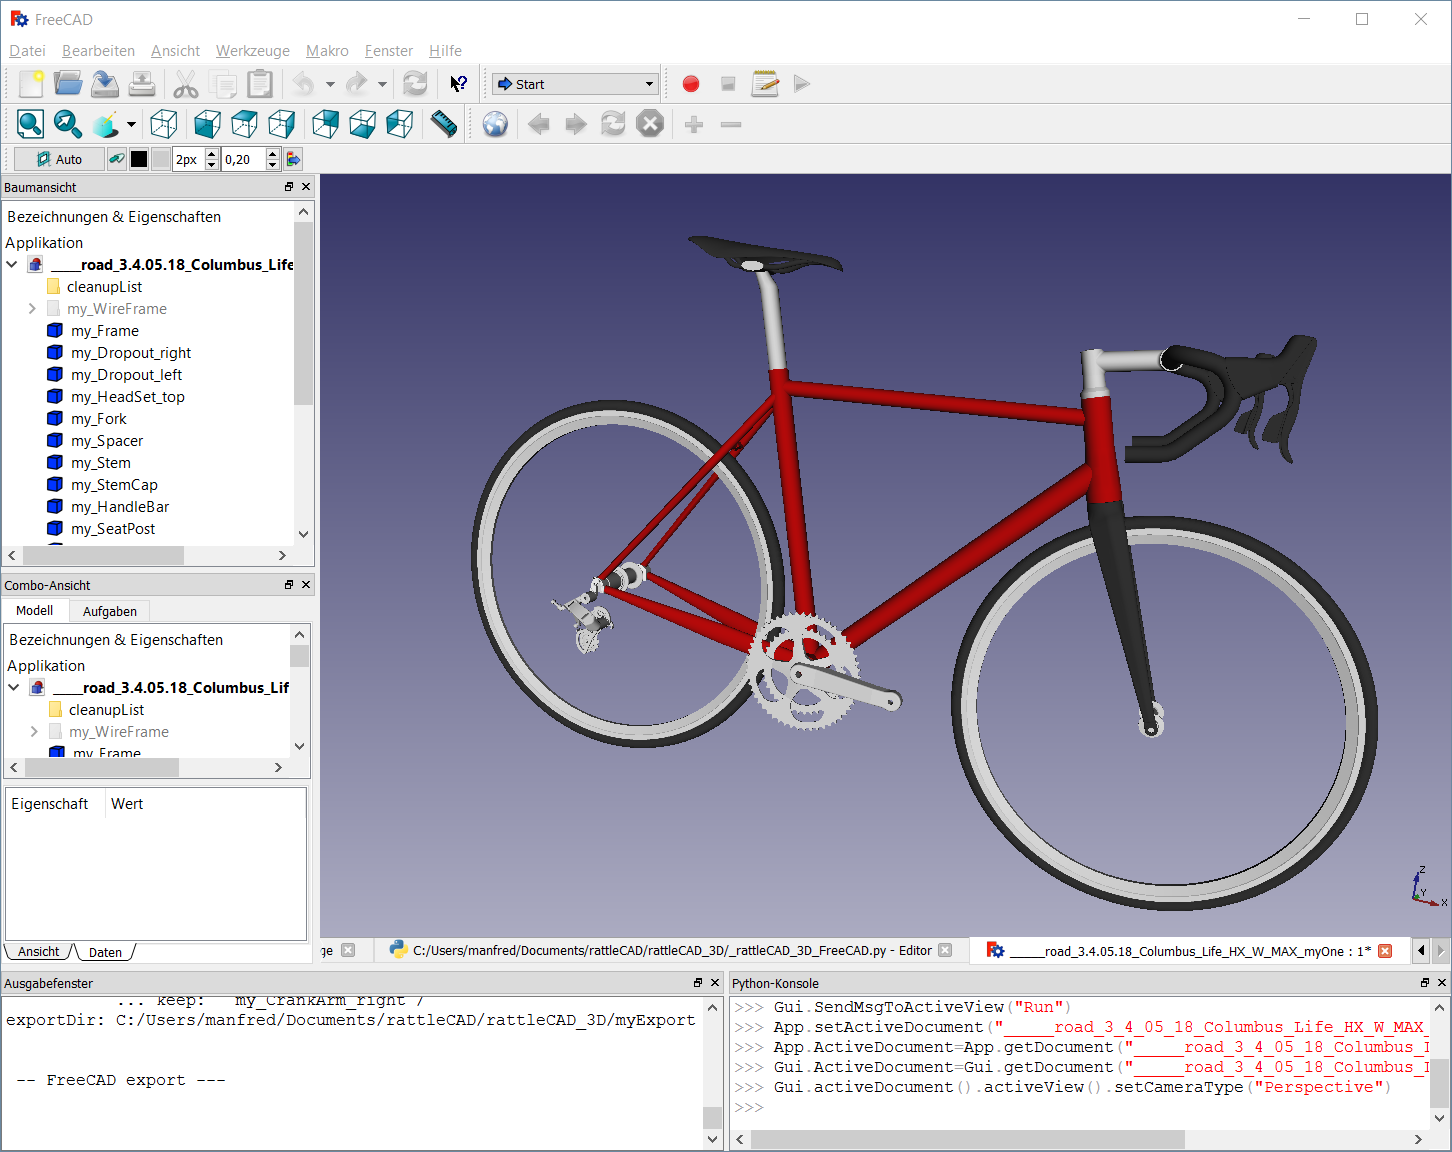
Task: Click the black line color swatch
Action: coord(139,159)
